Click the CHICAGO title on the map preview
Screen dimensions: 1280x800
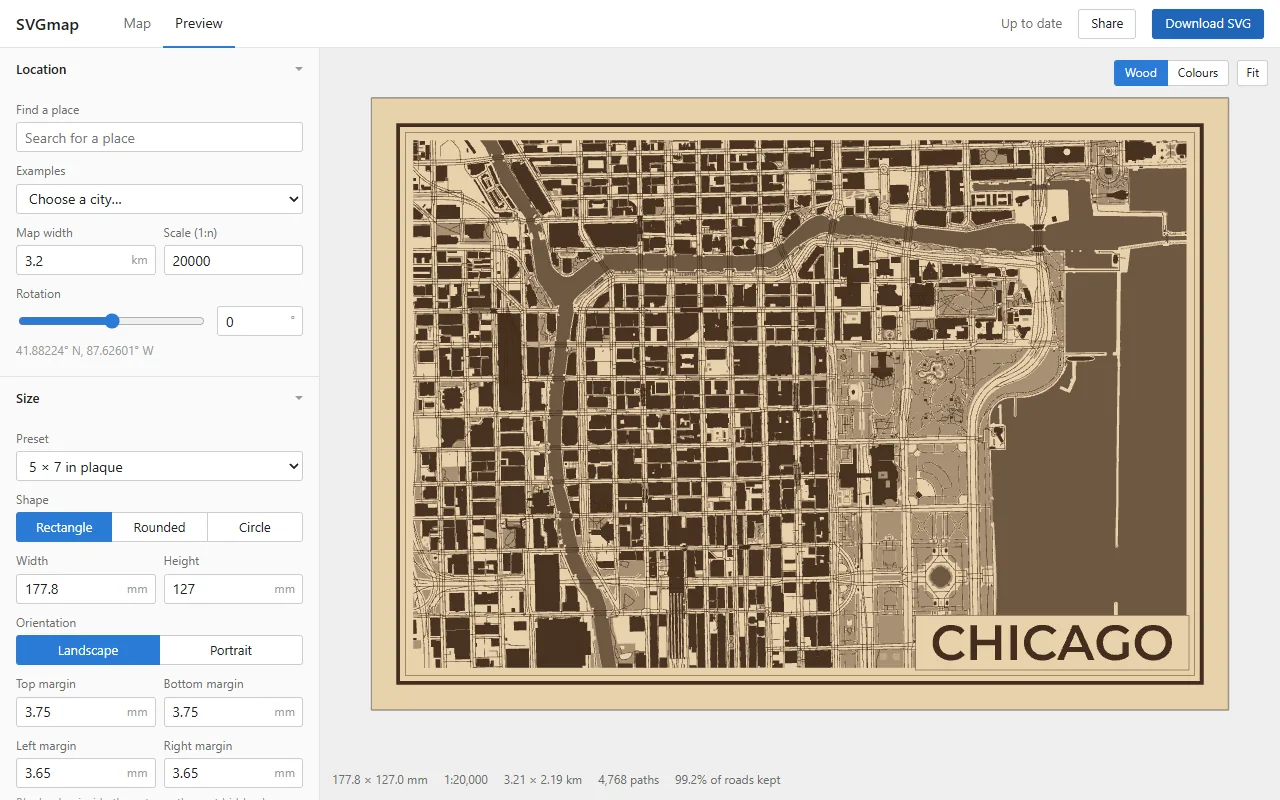[1052, 643]
